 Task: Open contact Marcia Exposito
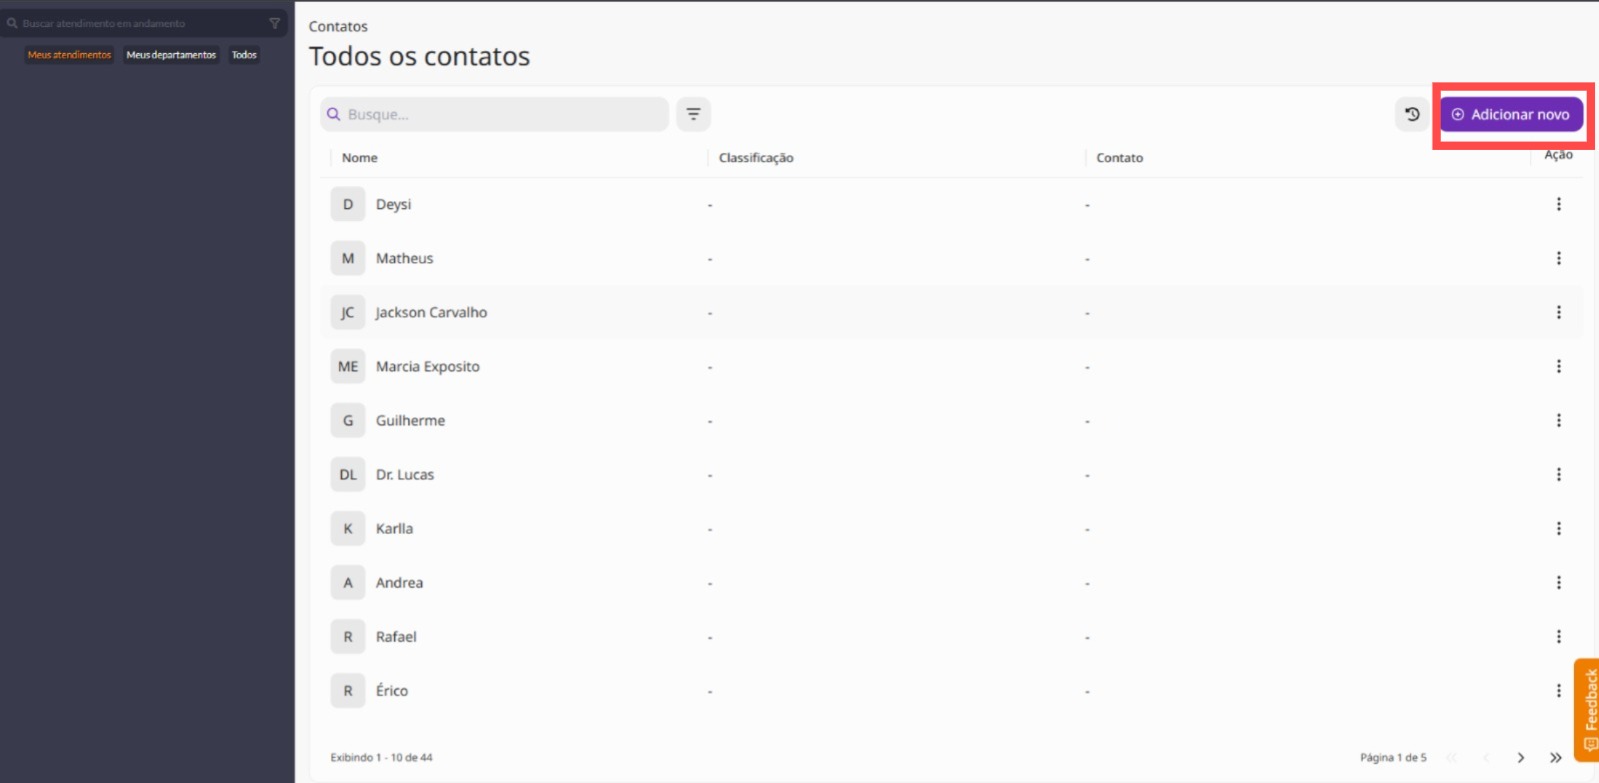pyautogui.click(x=427, y=366)
